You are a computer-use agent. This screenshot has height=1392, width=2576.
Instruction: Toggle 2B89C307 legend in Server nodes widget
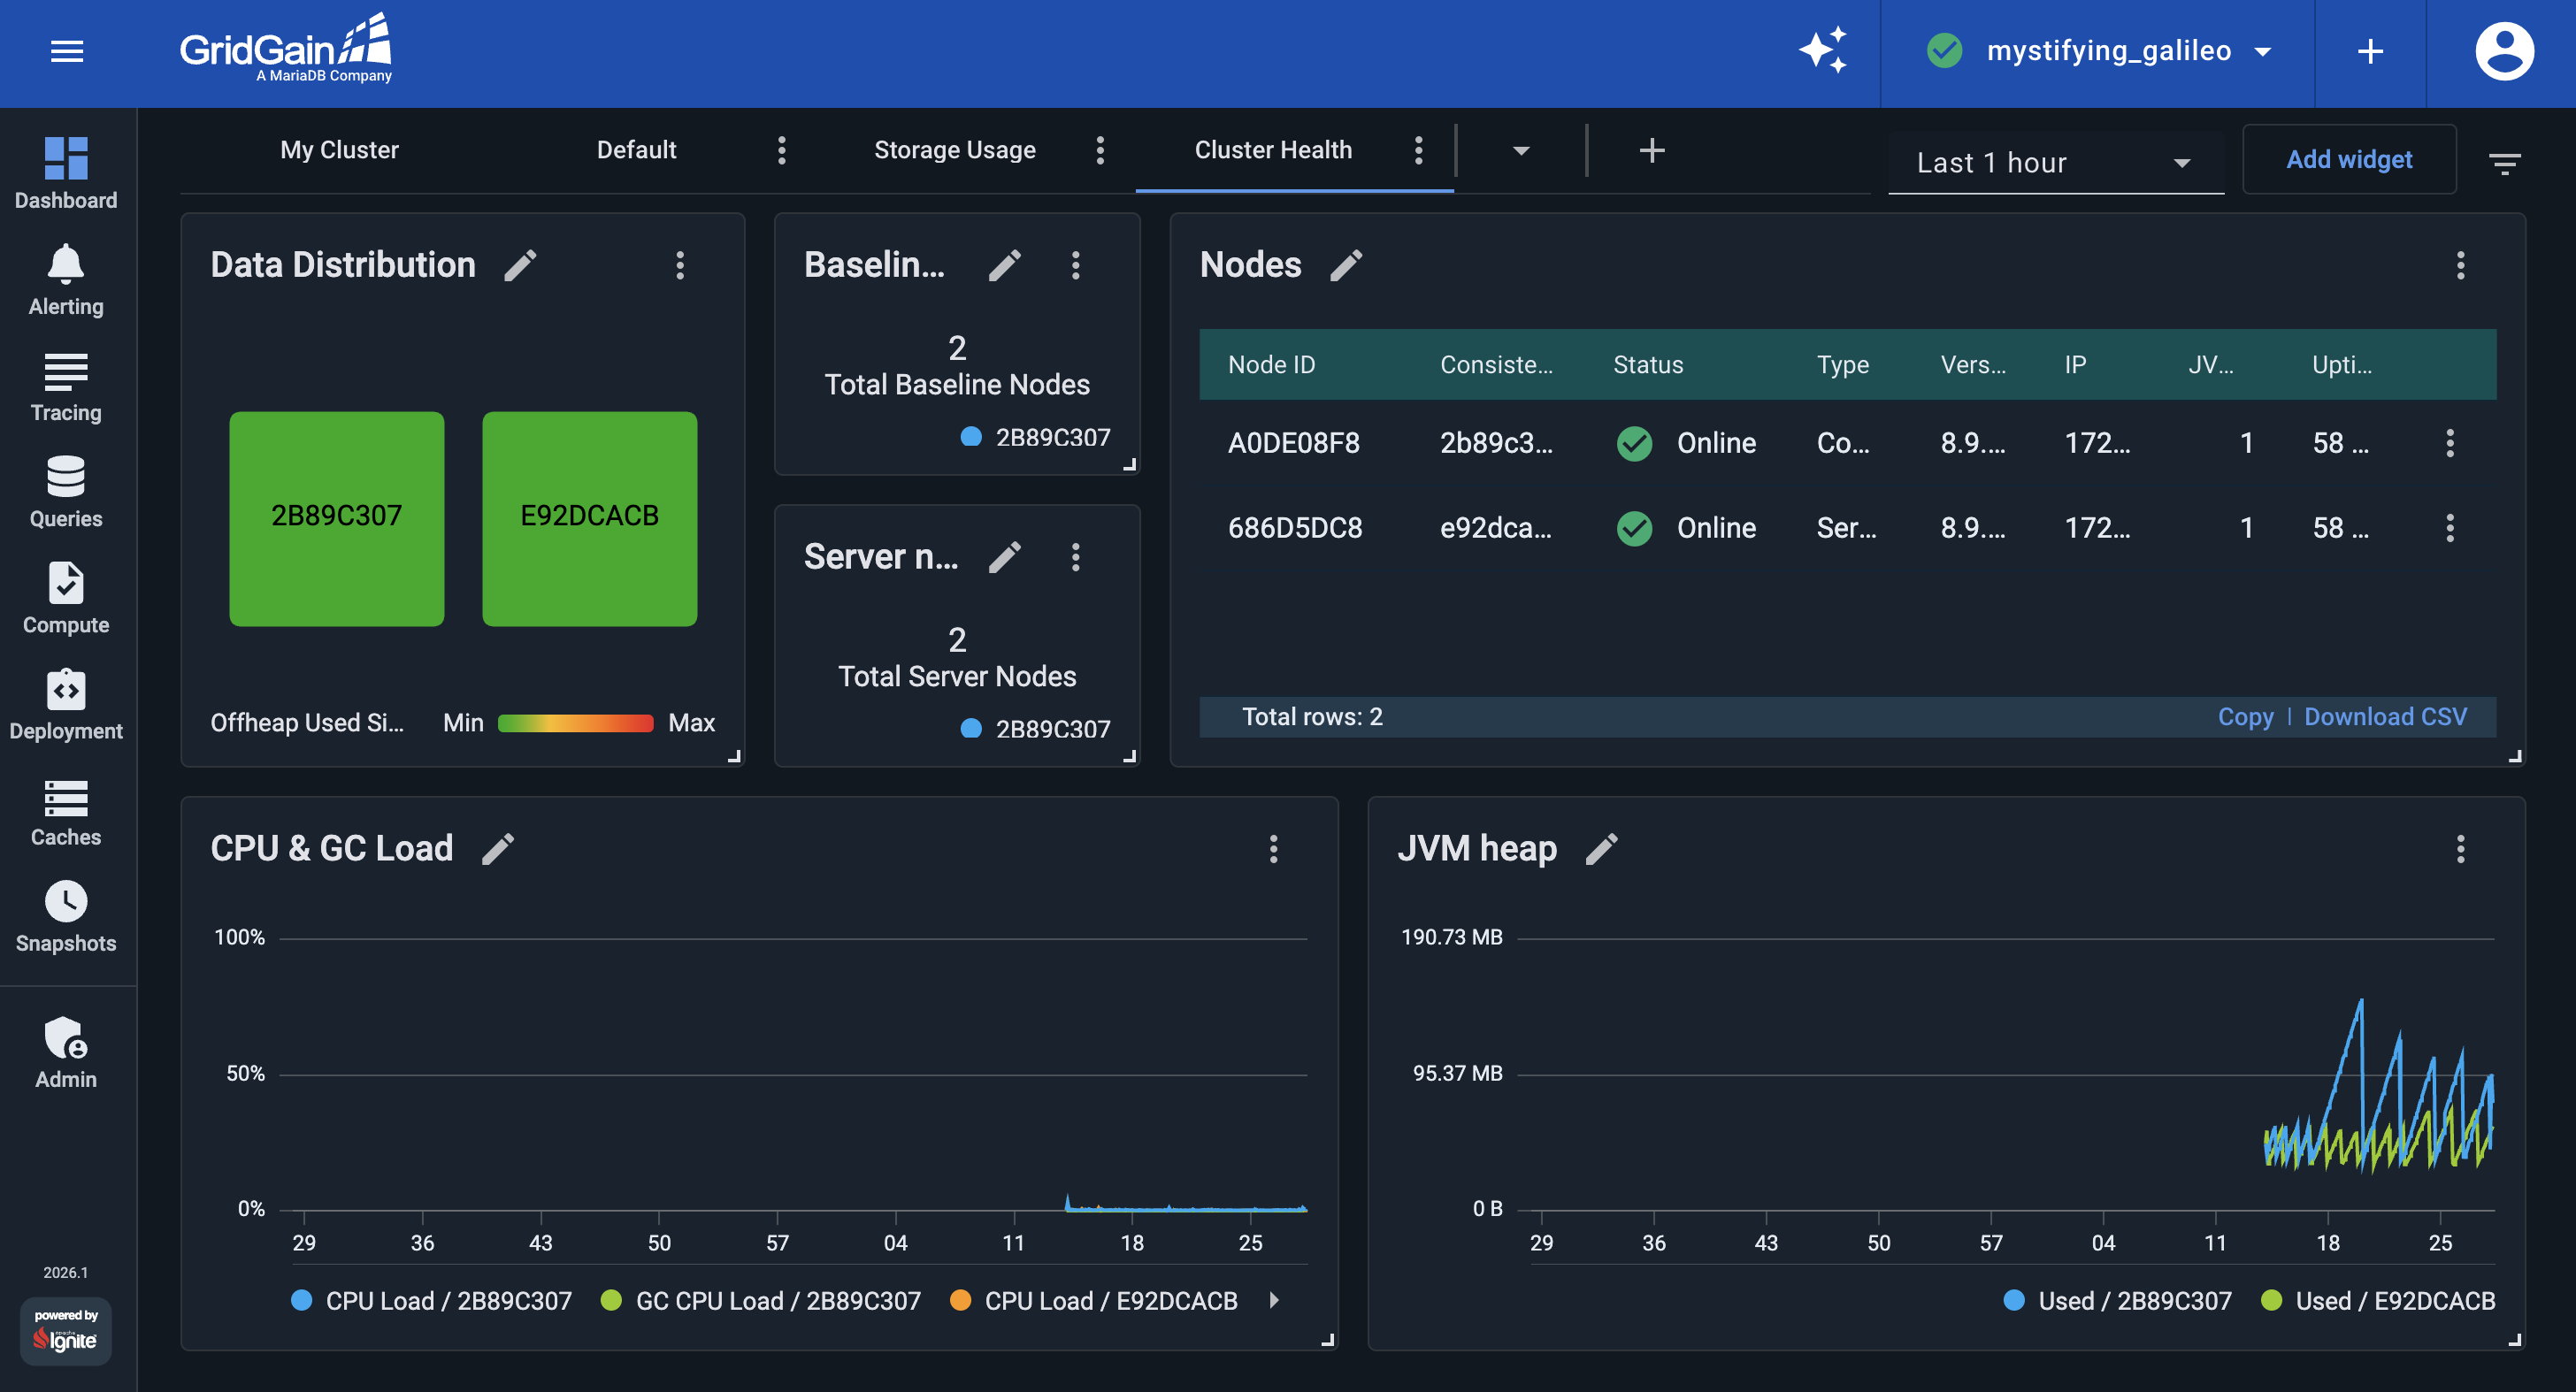coord(1035,729)
